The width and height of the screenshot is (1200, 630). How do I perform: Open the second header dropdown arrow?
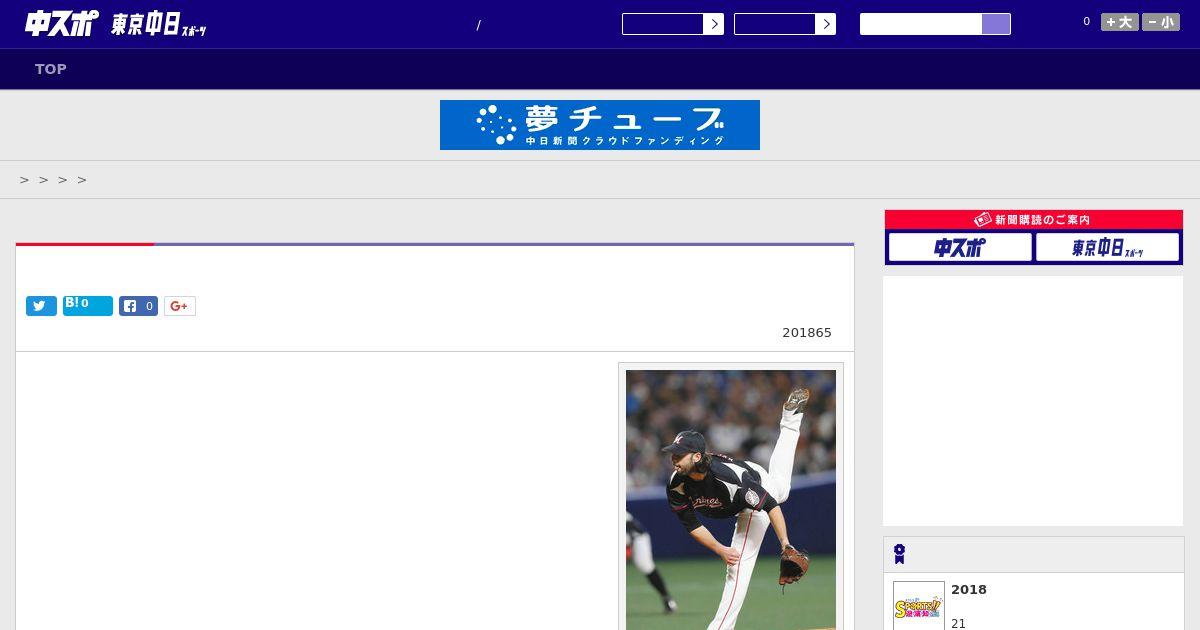pos(825,24)
